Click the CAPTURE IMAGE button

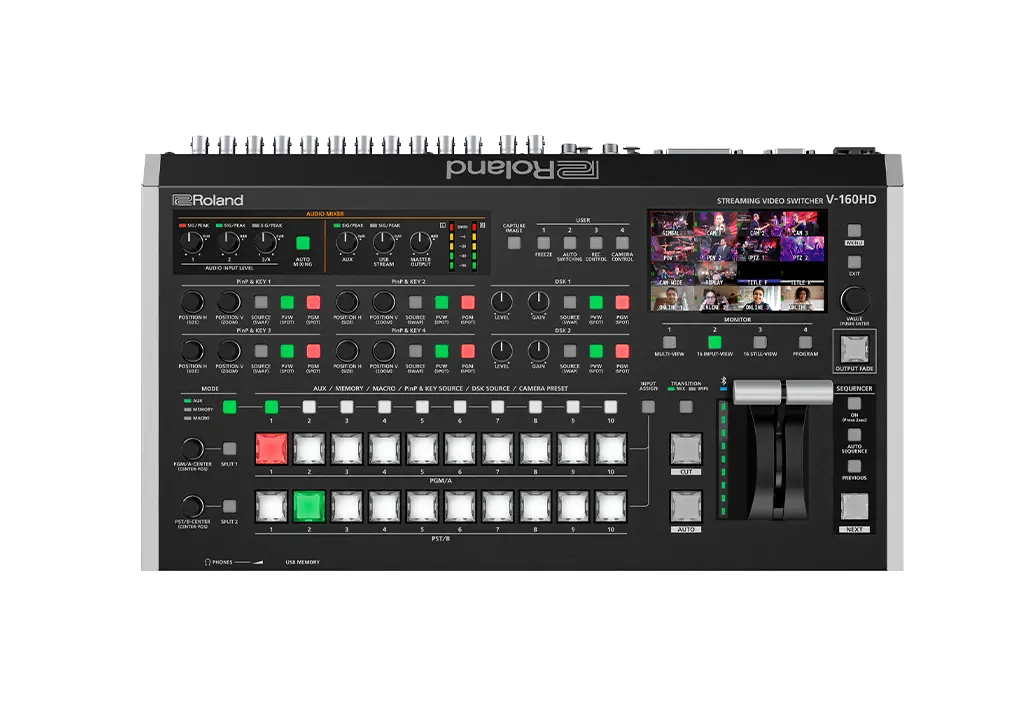point(514,243)
